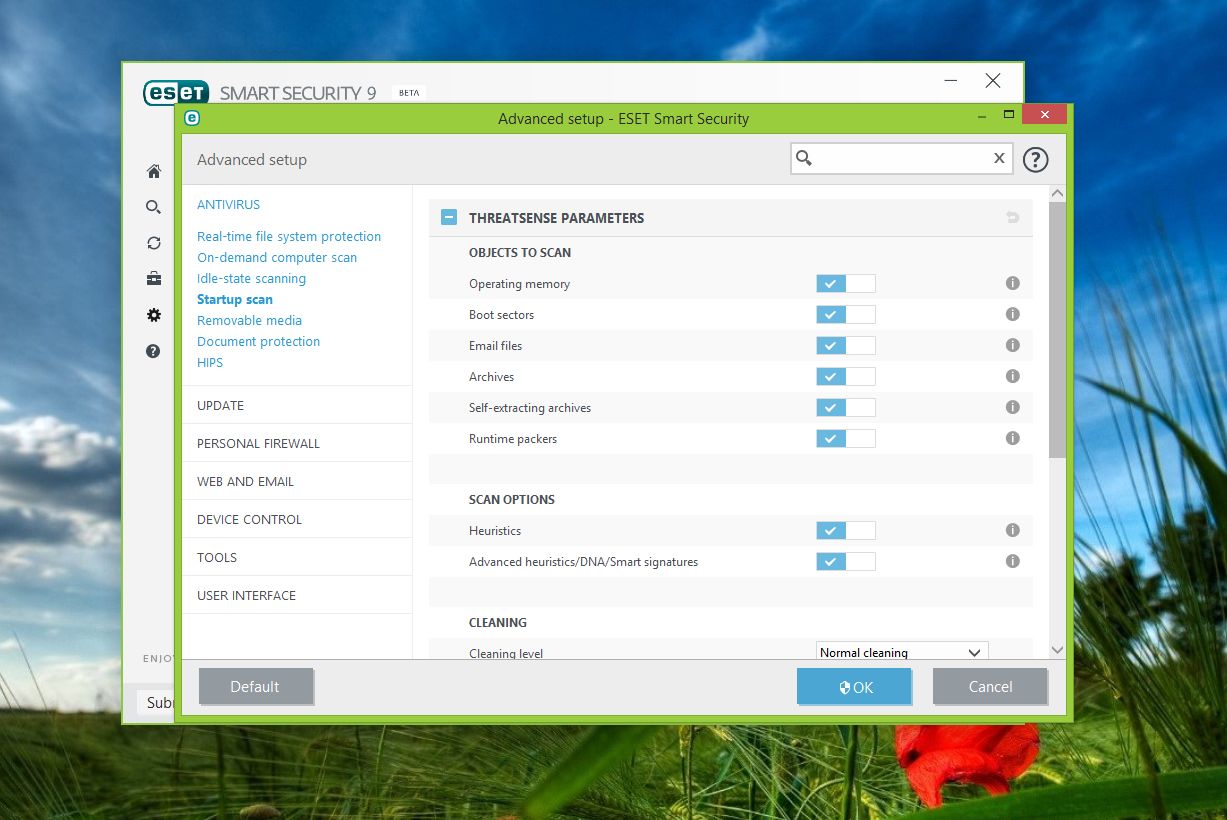The image size is (1227, 820).
Task: Toggle the Heuristics switch
Action: (x=846, y=531)
